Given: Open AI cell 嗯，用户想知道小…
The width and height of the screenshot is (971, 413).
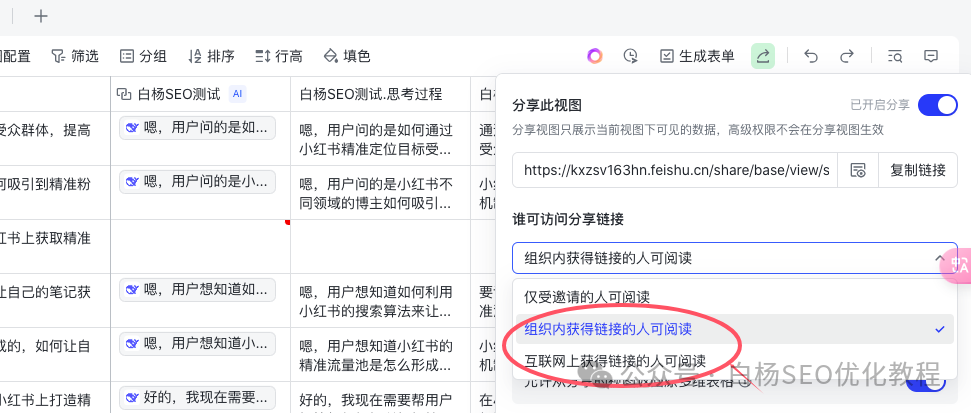Looking at the screenshot, I should pyautogui.click(x=197, y=343).
